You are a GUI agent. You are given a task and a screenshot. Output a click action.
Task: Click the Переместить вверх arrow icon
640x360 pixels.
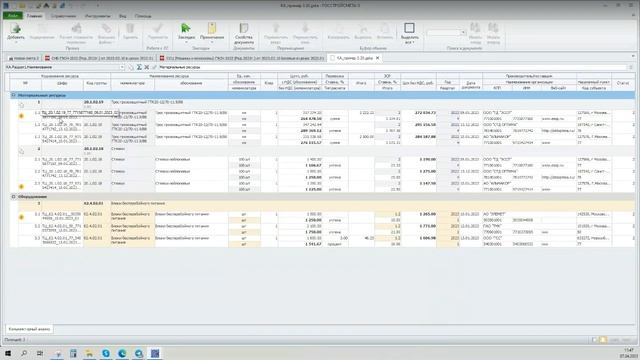tap(276, 29)
